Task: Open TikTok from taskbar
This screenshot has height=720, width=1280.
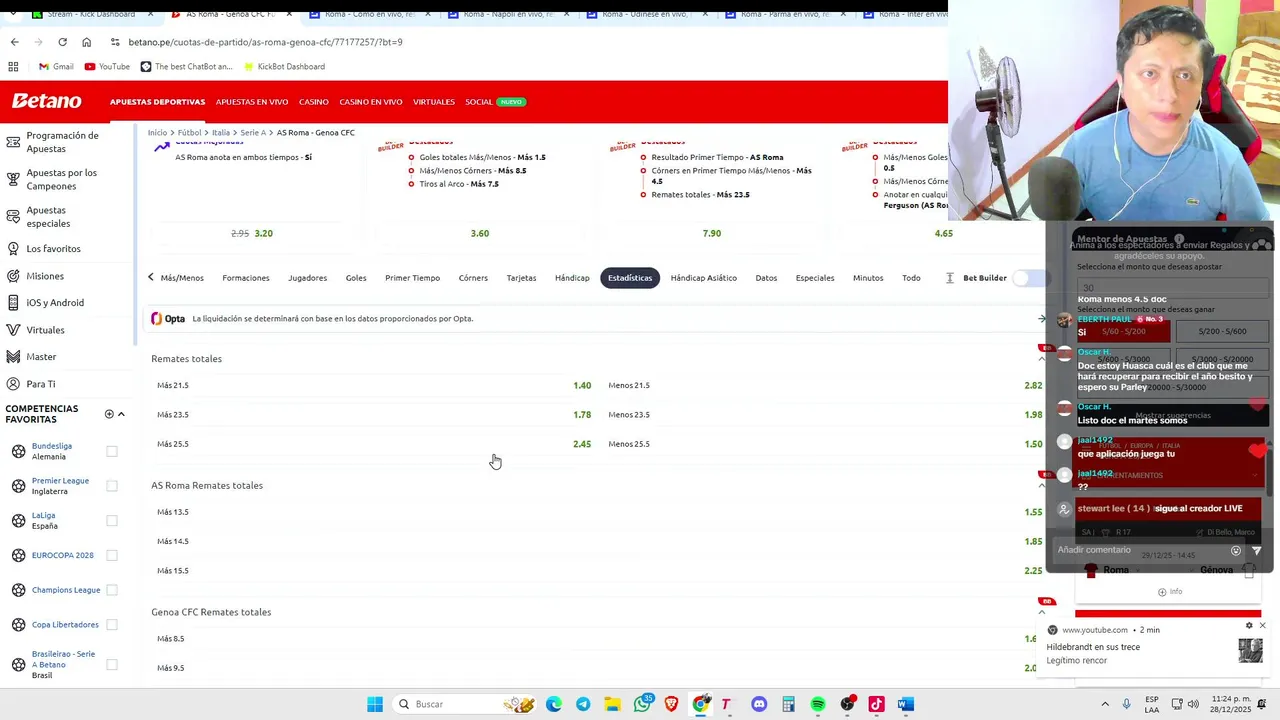Action: point(876,704)
